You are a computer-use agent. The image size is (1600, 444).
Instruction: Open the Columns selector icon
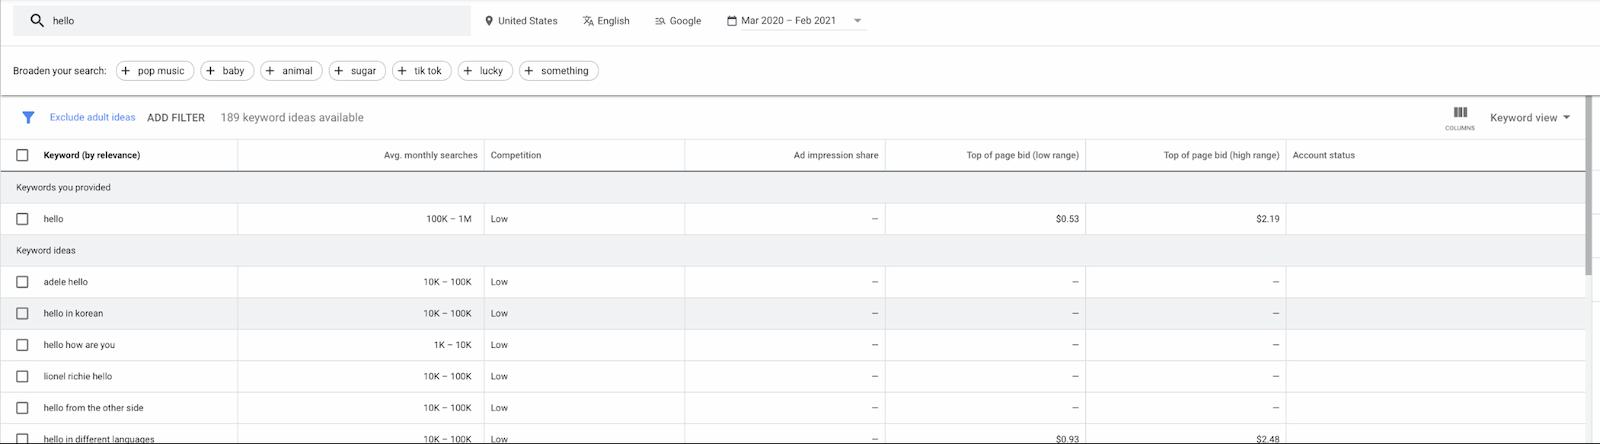coord(1460,117)
